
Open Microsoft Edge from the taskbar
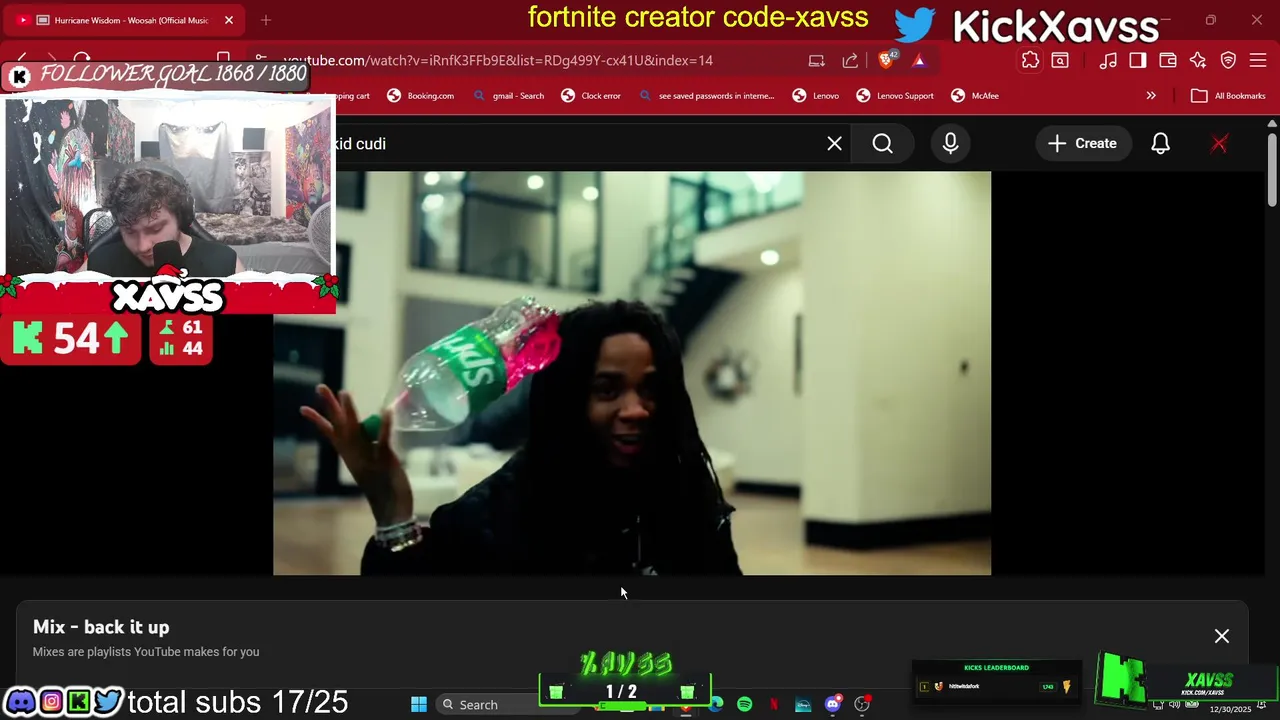pos(716,704)
